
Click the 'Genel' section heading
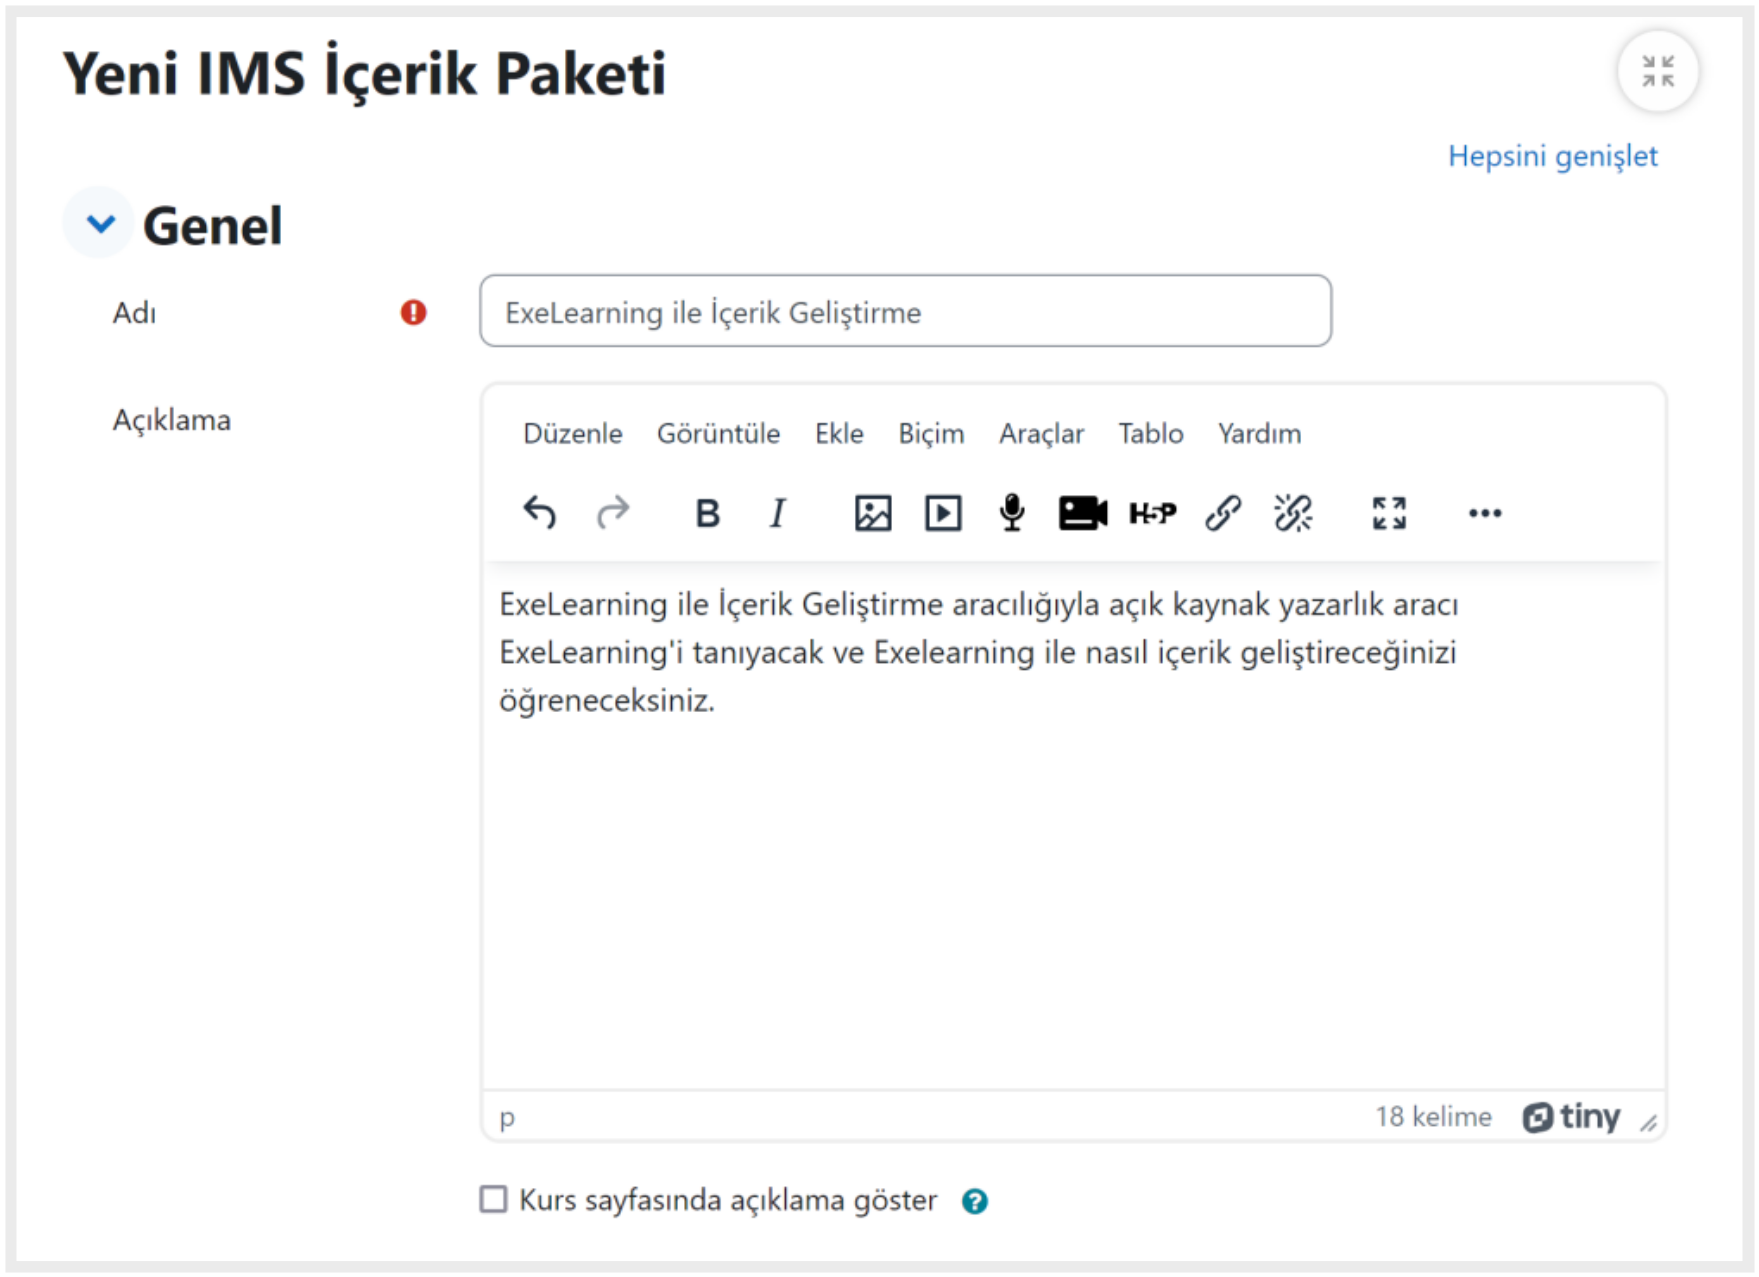(212, 225)
